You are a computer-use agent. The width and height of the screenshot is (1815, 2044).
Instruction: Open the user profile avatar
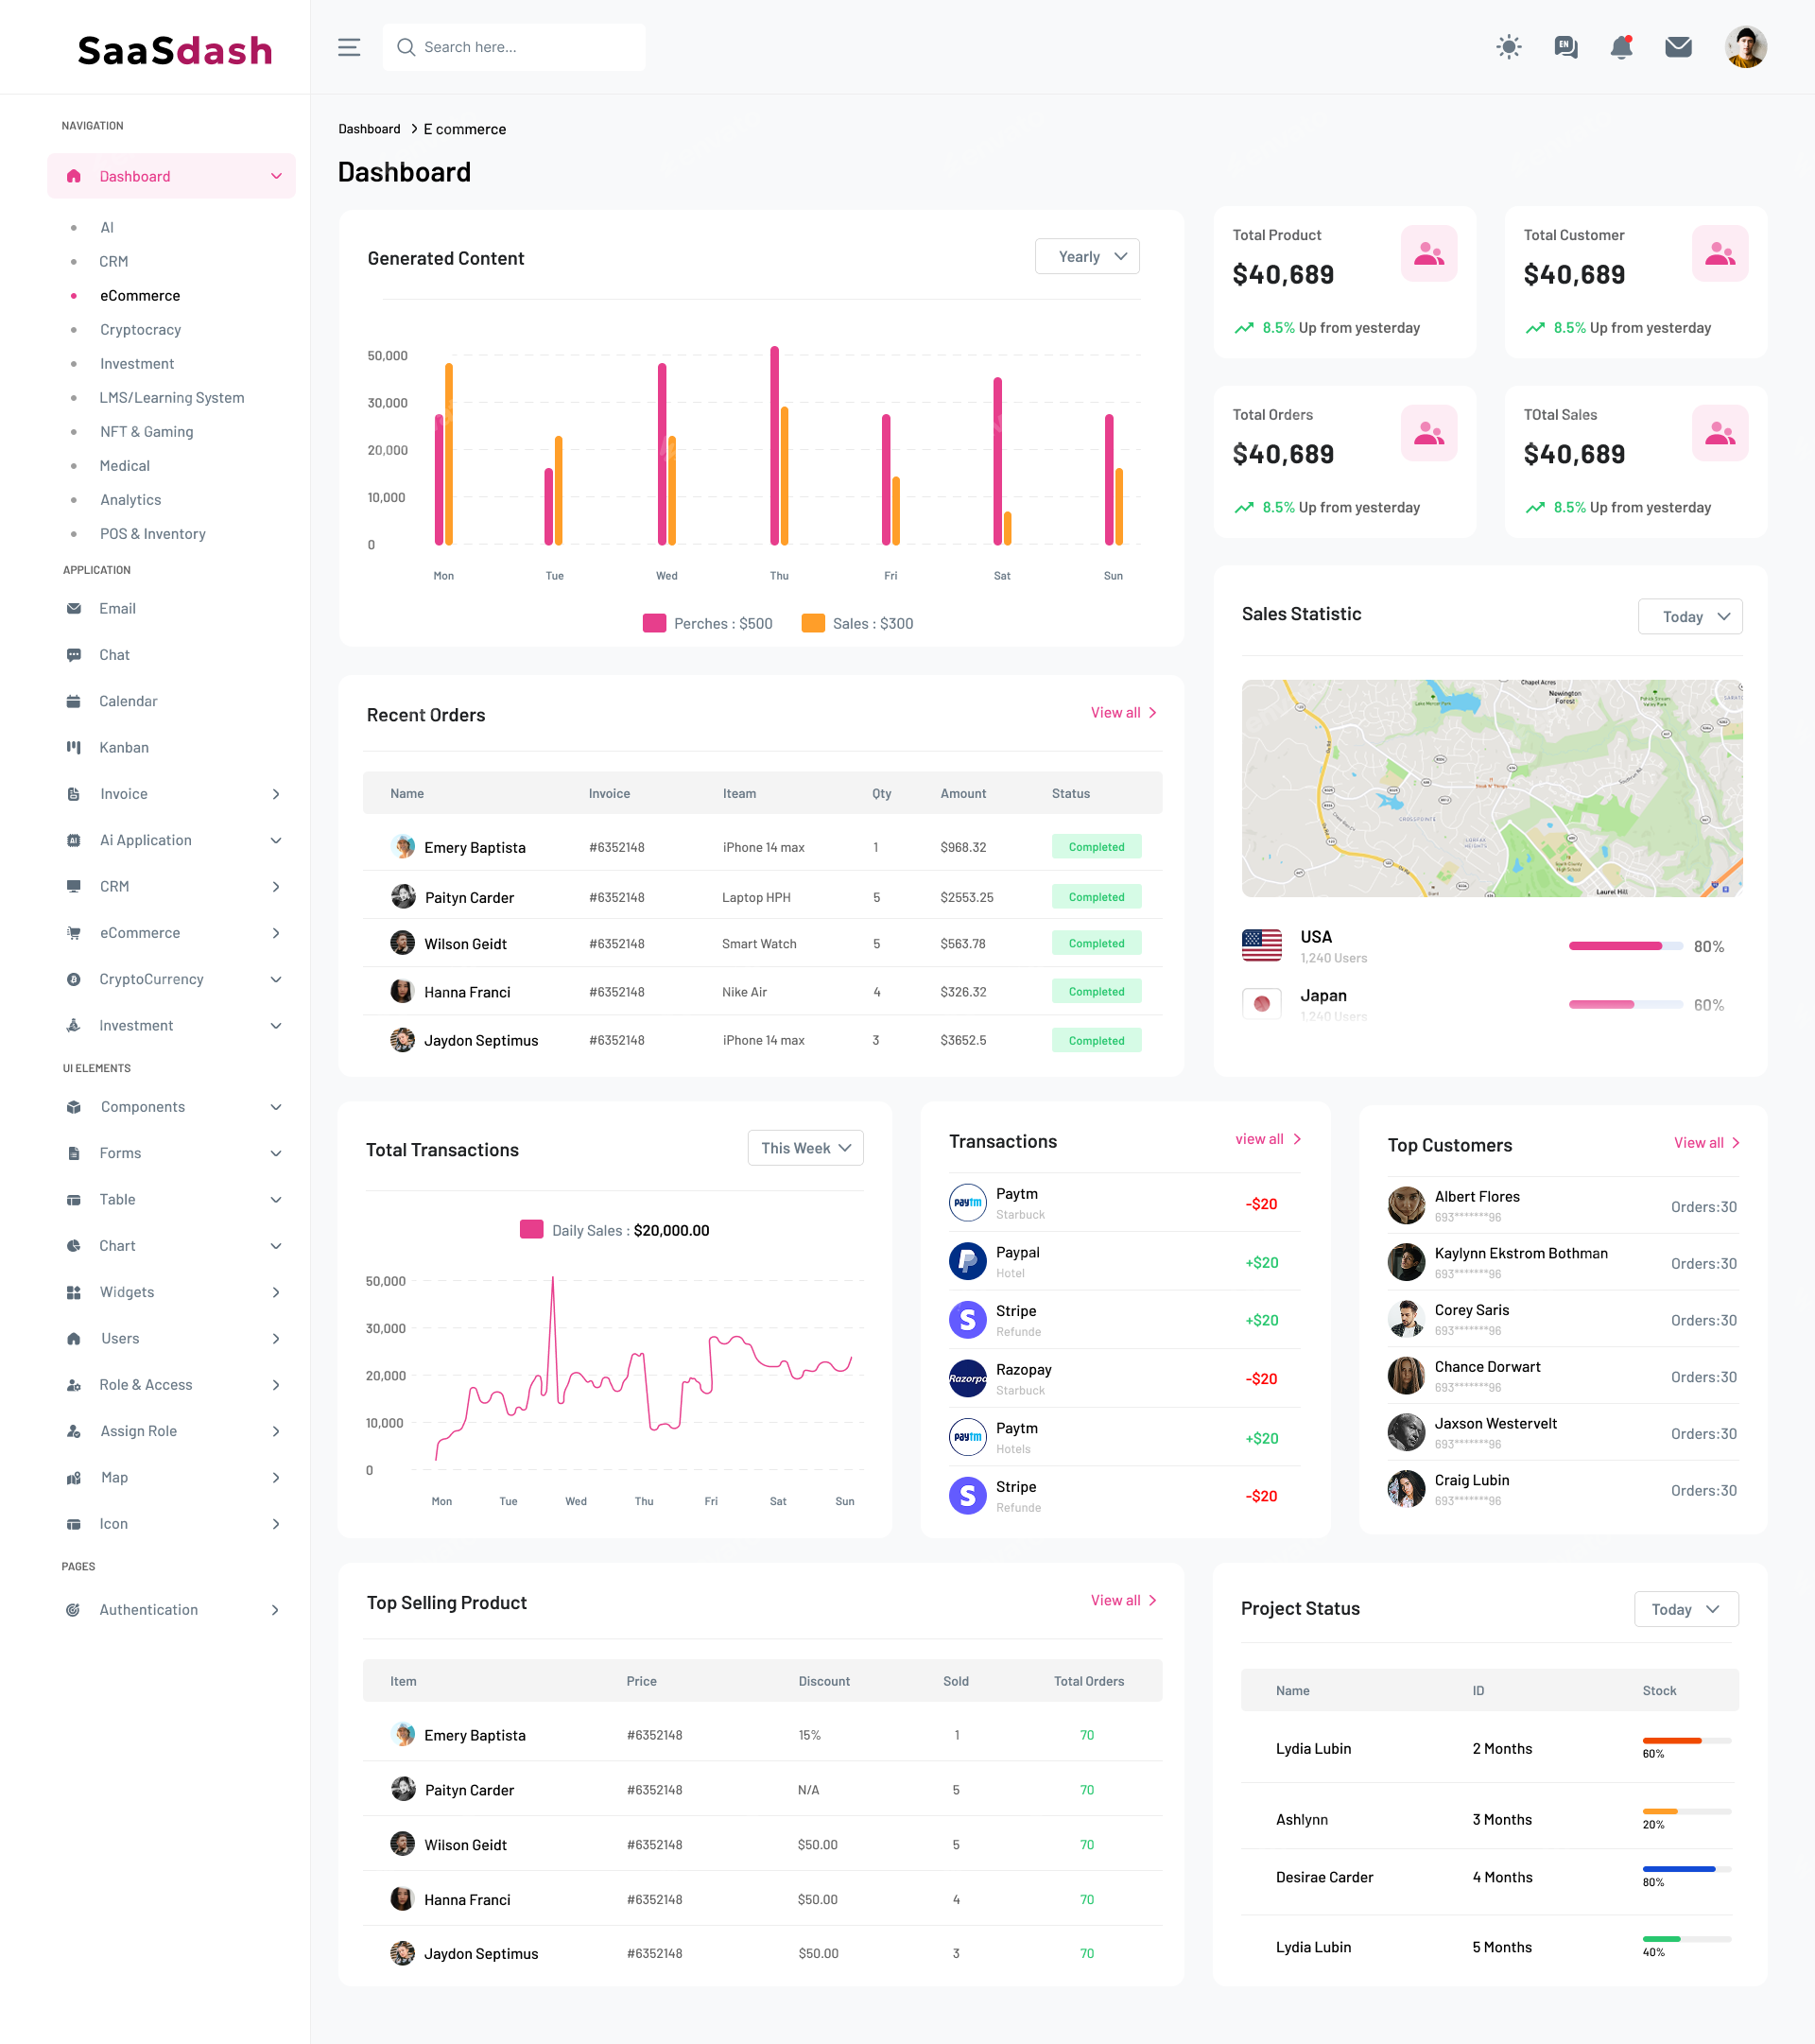[x=1745, y=46]
